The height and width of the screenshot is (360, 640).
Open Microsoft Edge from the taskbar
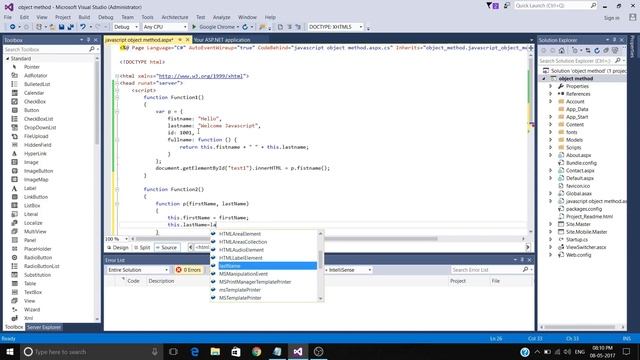tap(195, 351)
